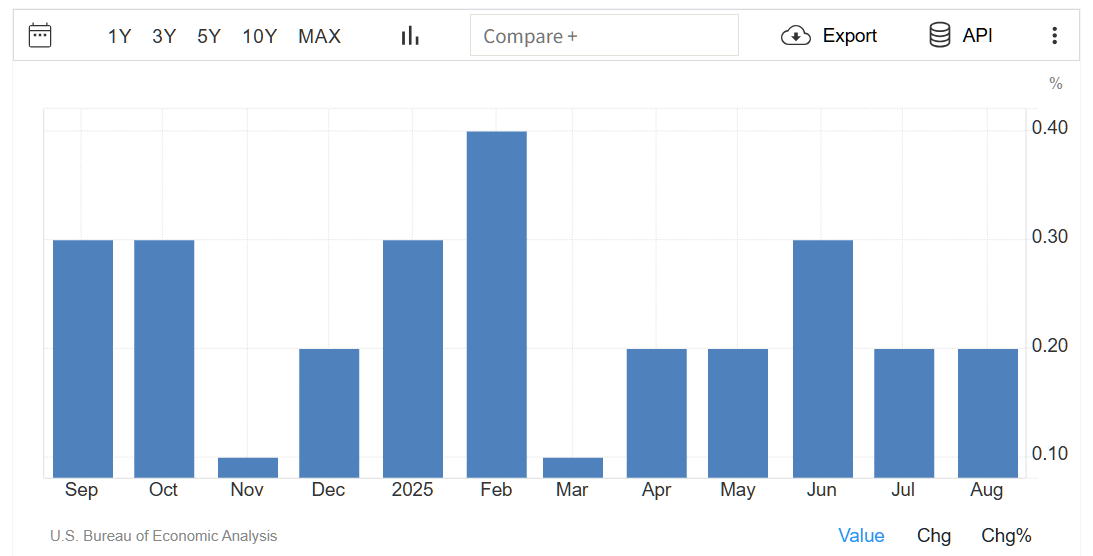Switch chart display to Chg
The width and height of the screenshot is (1093, 556).
(x=933, y=536)
